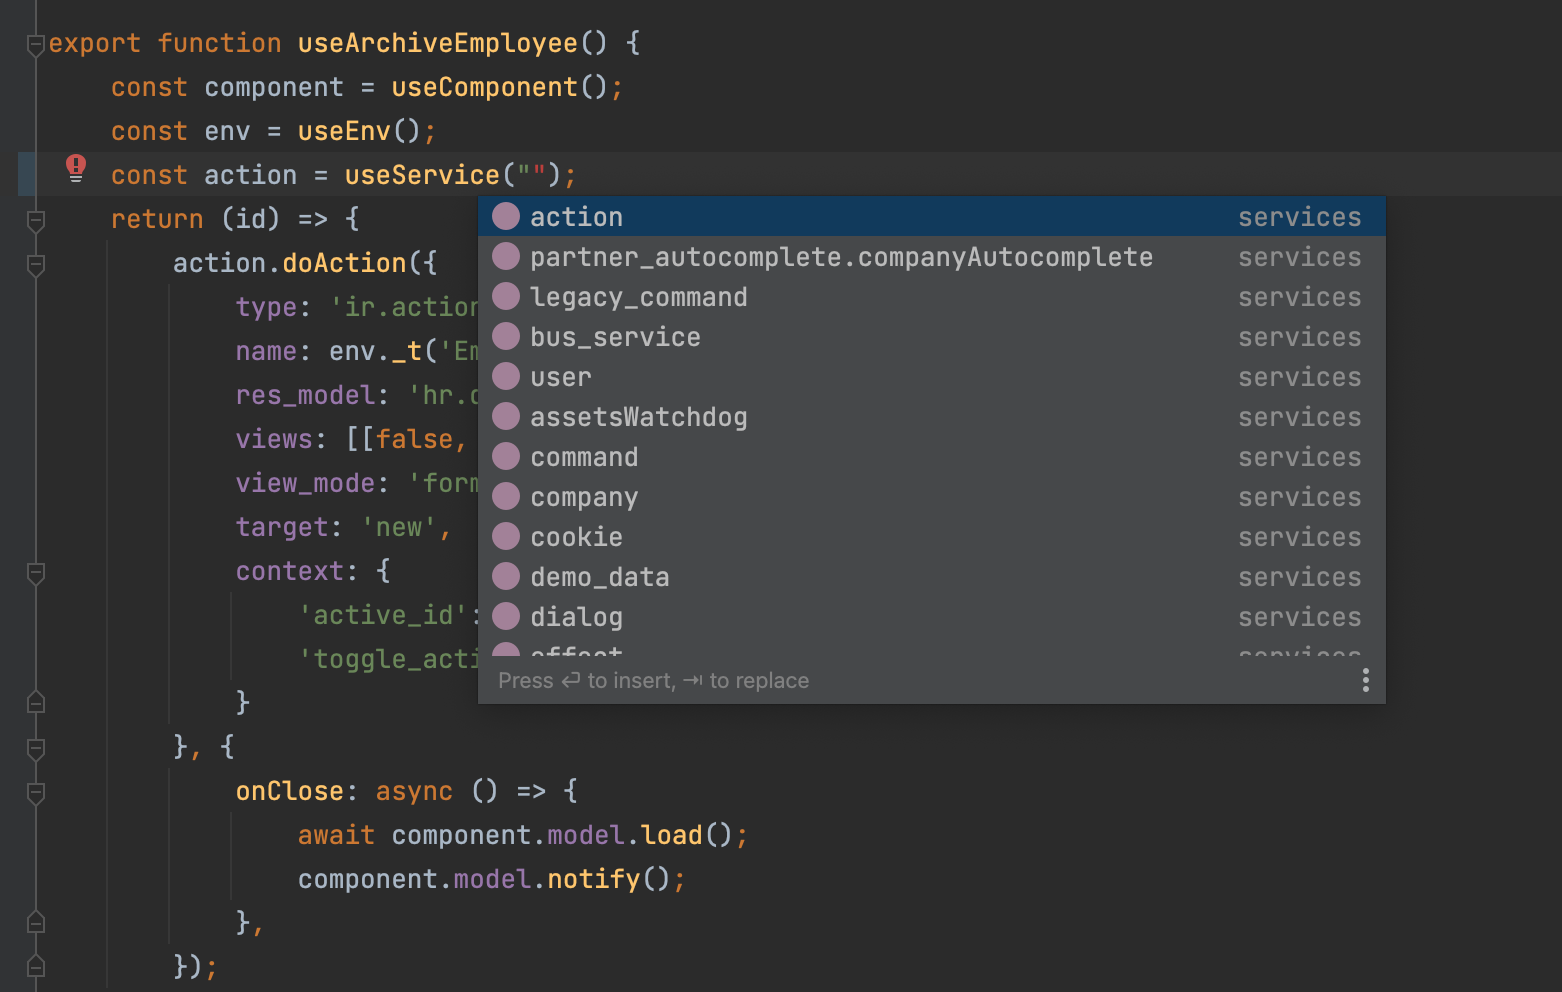Click the "Press to insert" hint footer
The height and width of the screenshot is (992, 1562).
(654, 680)
